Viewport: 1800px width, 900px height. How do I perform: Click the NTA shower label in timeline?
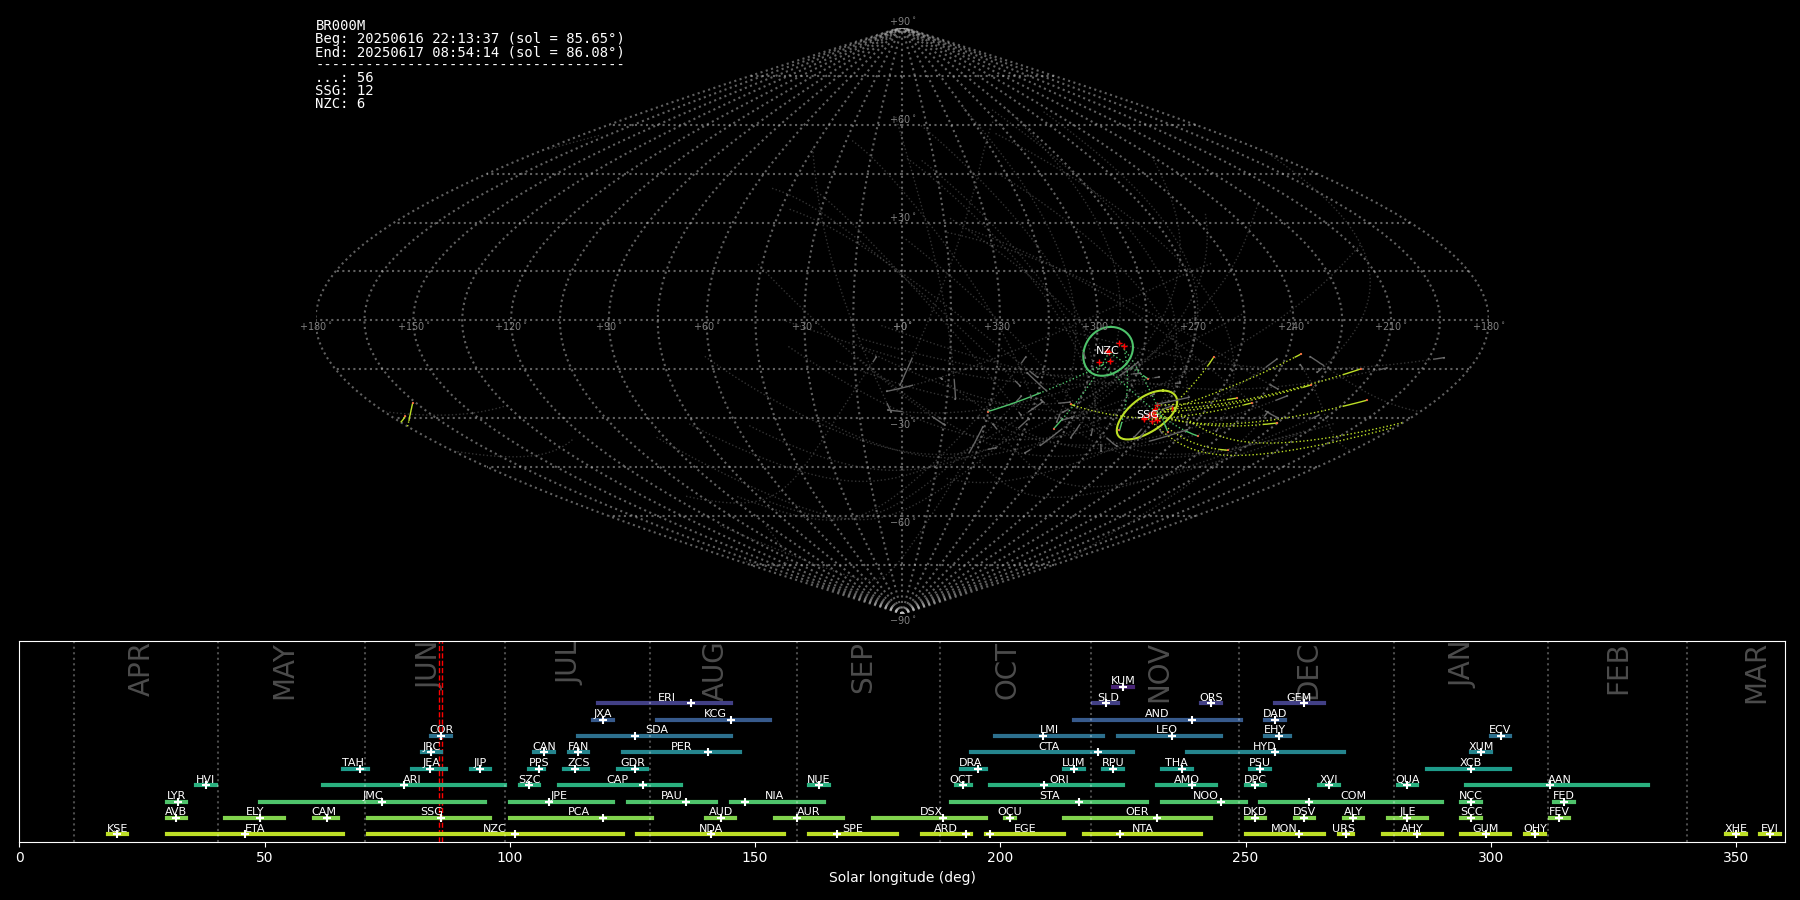point(1142,829)
